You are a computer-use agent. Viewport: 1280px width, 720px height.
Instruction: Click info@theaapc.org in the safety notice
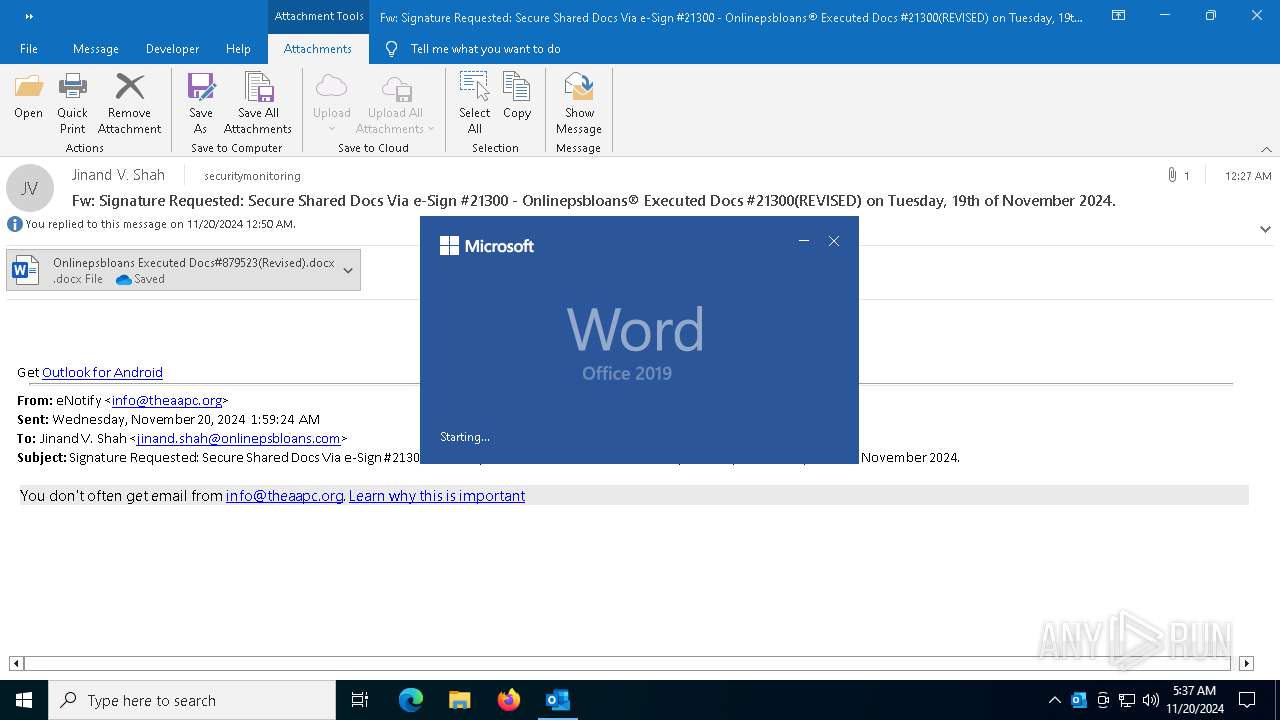[x=285, y=496]
